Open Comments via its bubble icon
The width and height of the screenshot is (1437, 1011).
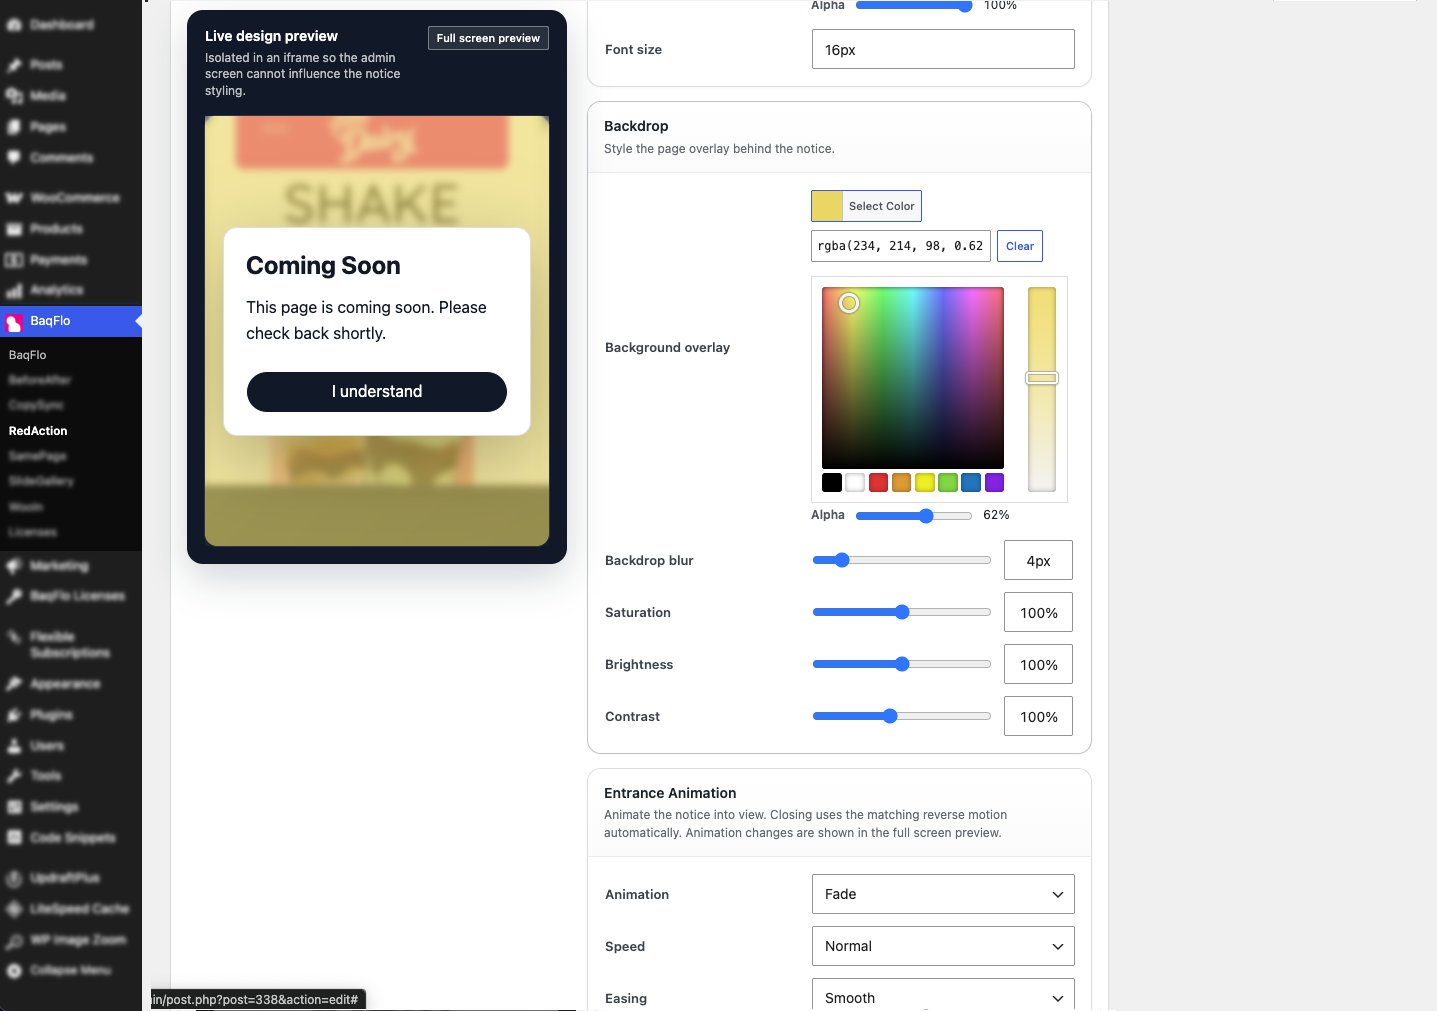[x=14, y=158]
